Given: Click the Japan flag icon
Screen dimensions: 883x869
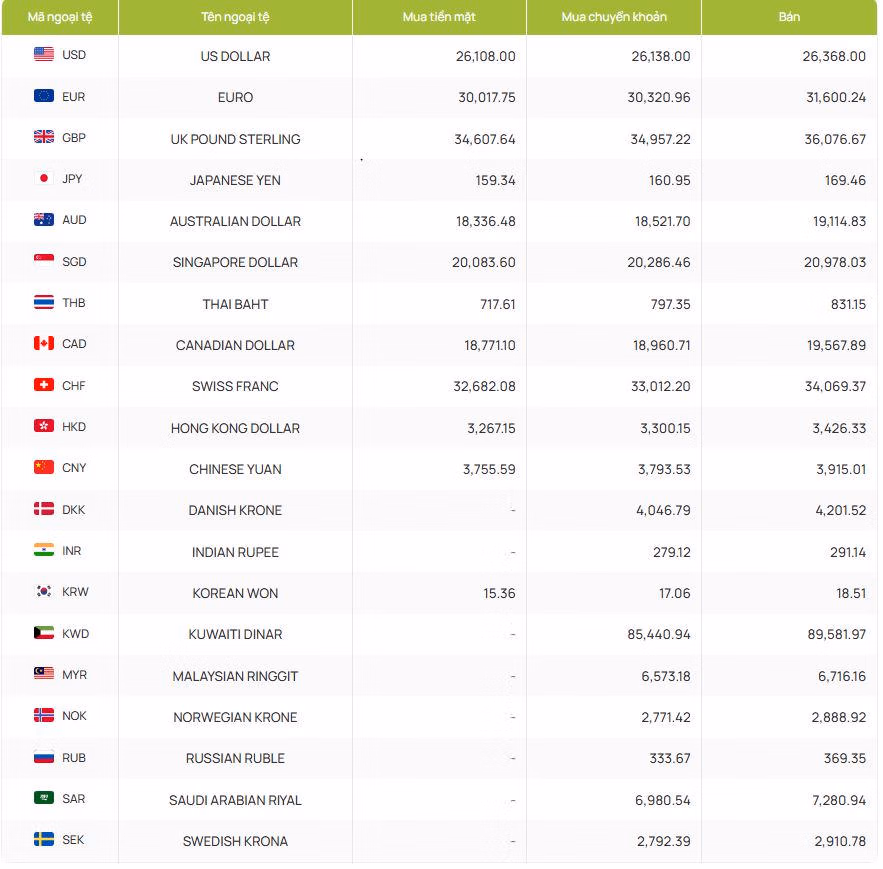Looking at the screenshot, I should (44, 179).
